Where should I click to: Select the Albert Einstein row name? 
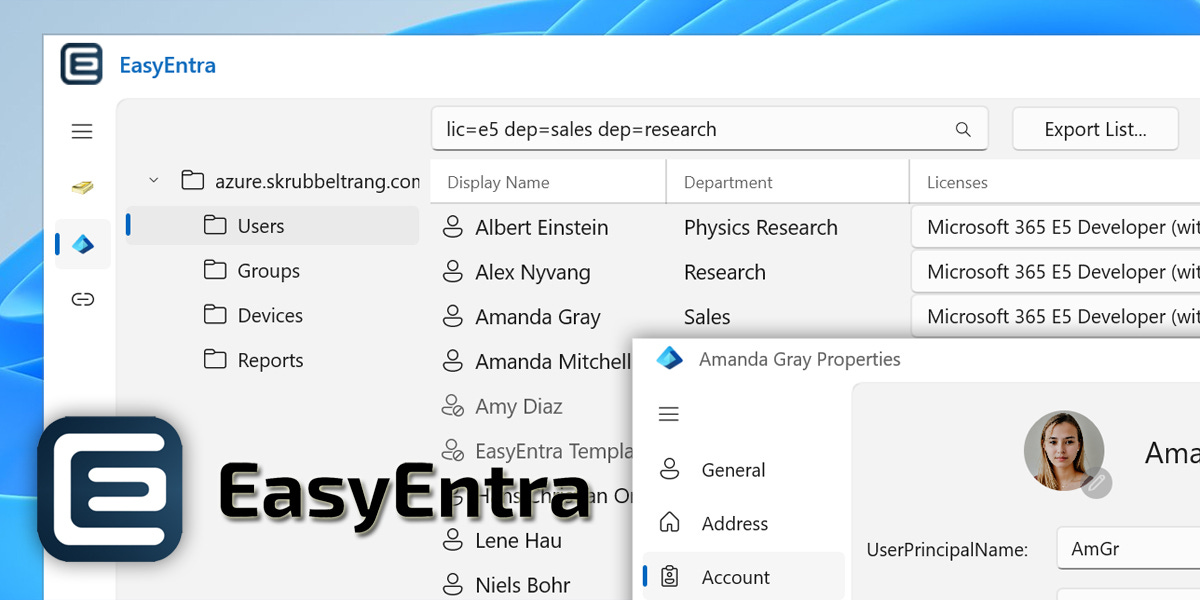tap(542, 227)
